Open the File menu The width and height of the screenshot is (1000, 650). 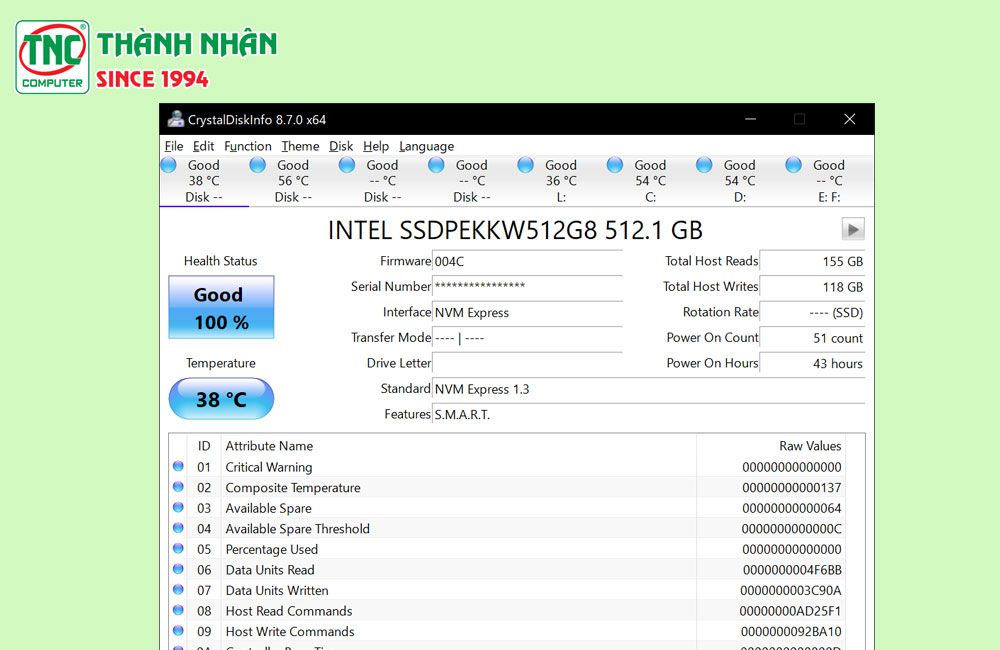coord(173,146)
